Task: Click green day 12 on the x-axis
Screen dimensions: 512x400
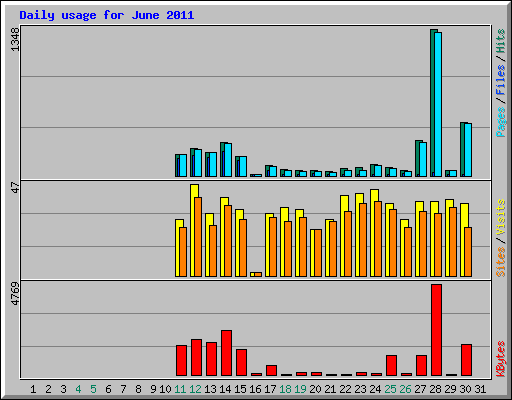Action: [195, 389]
